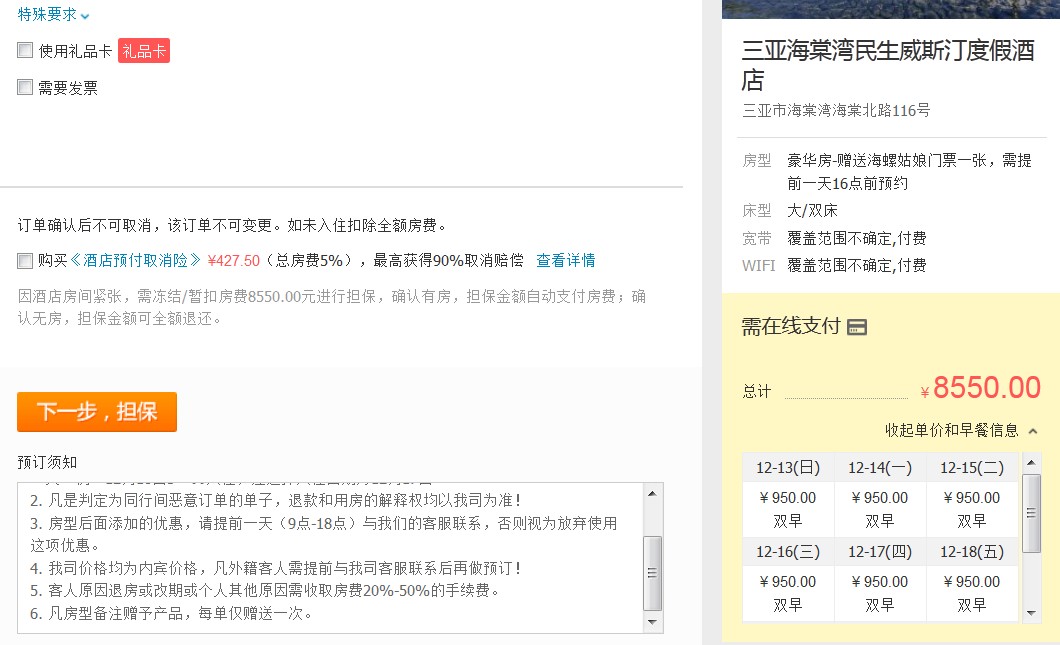This screenshot has height=645, width=1060.
Task: Click the chevron icon next to 特殊要求
Action: [x=85, y=16]
